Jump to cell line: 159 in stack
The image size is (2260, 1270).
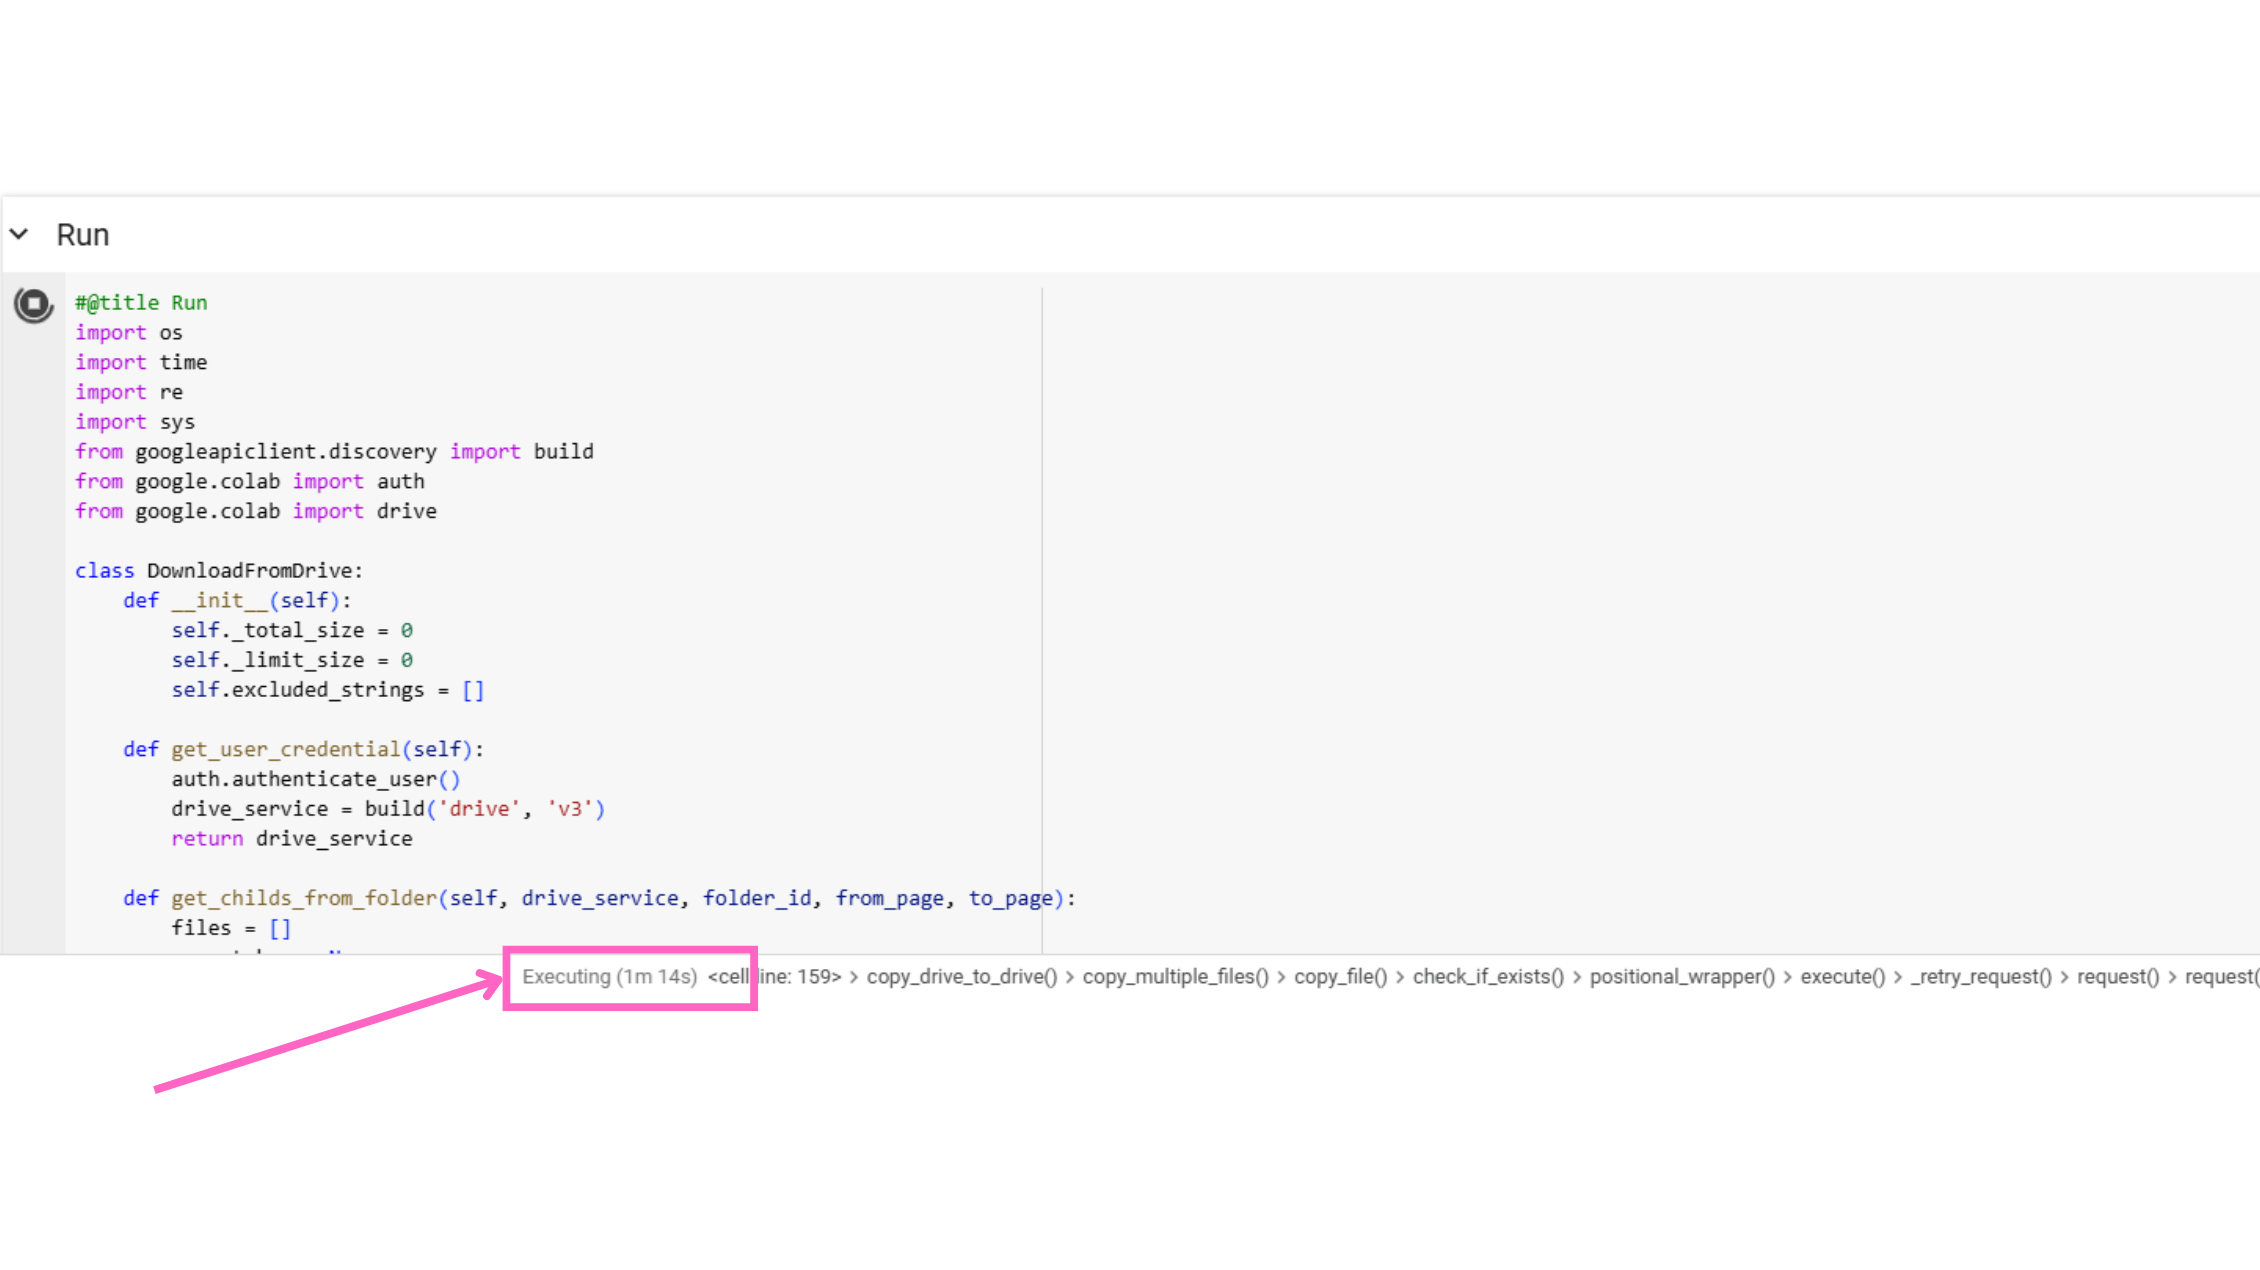pyautogui.click(x=775, y=977)
